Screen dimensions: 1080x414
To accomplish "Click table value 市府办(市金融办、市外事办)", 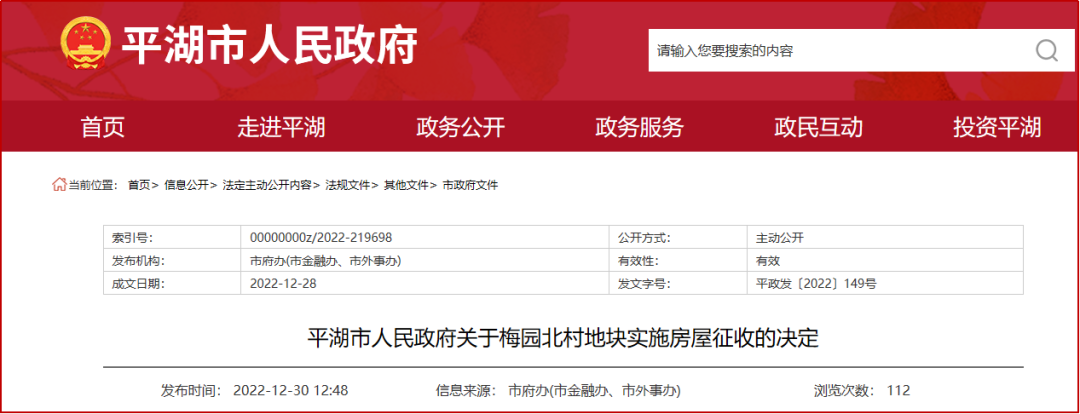I will (x=325, y=260).
